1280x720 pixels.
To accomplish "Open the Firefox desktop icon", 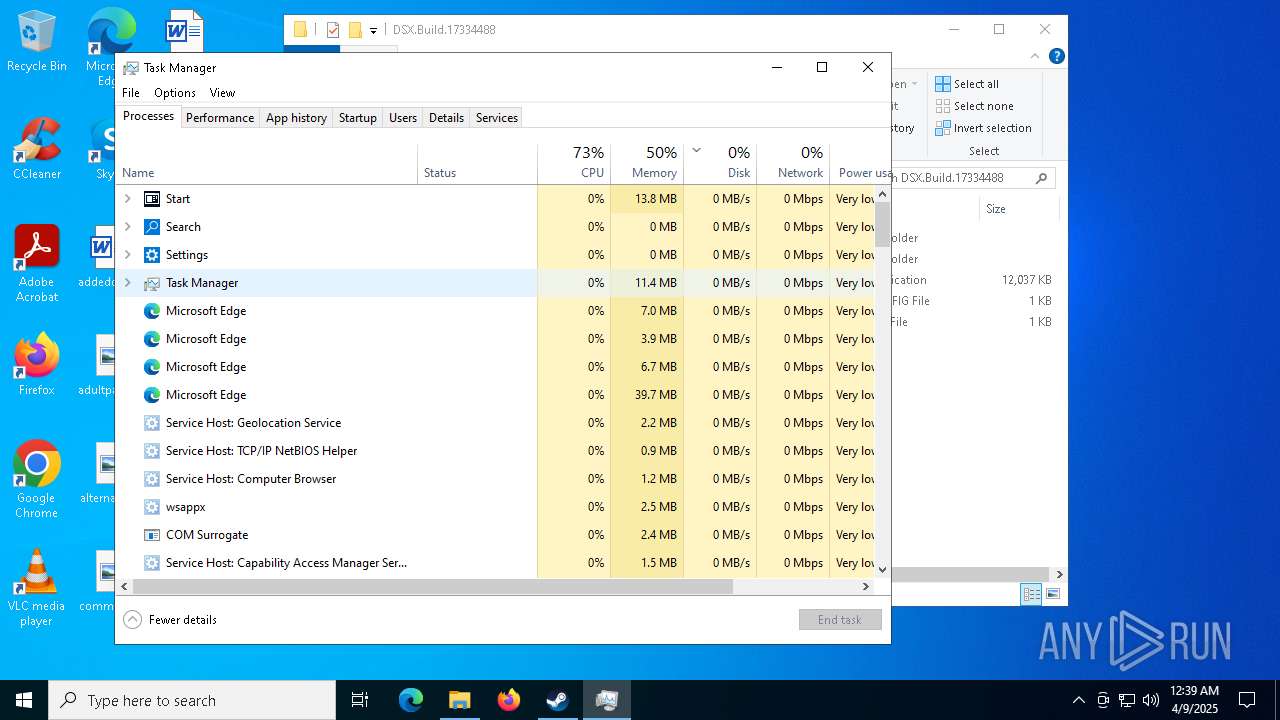I will [36, 365].
